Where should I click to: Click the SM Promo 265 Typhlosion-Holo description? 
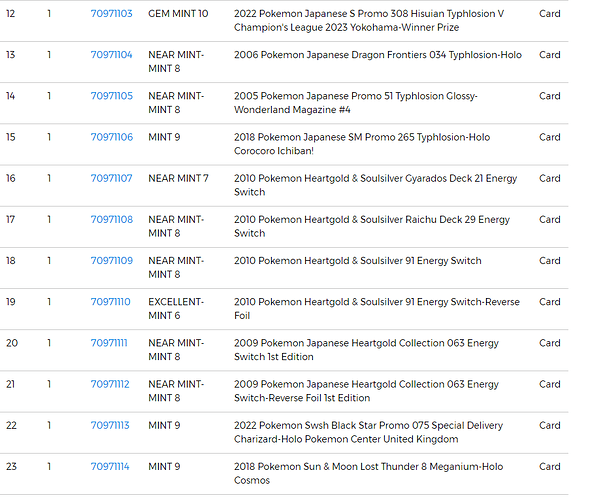coord(362,144)
